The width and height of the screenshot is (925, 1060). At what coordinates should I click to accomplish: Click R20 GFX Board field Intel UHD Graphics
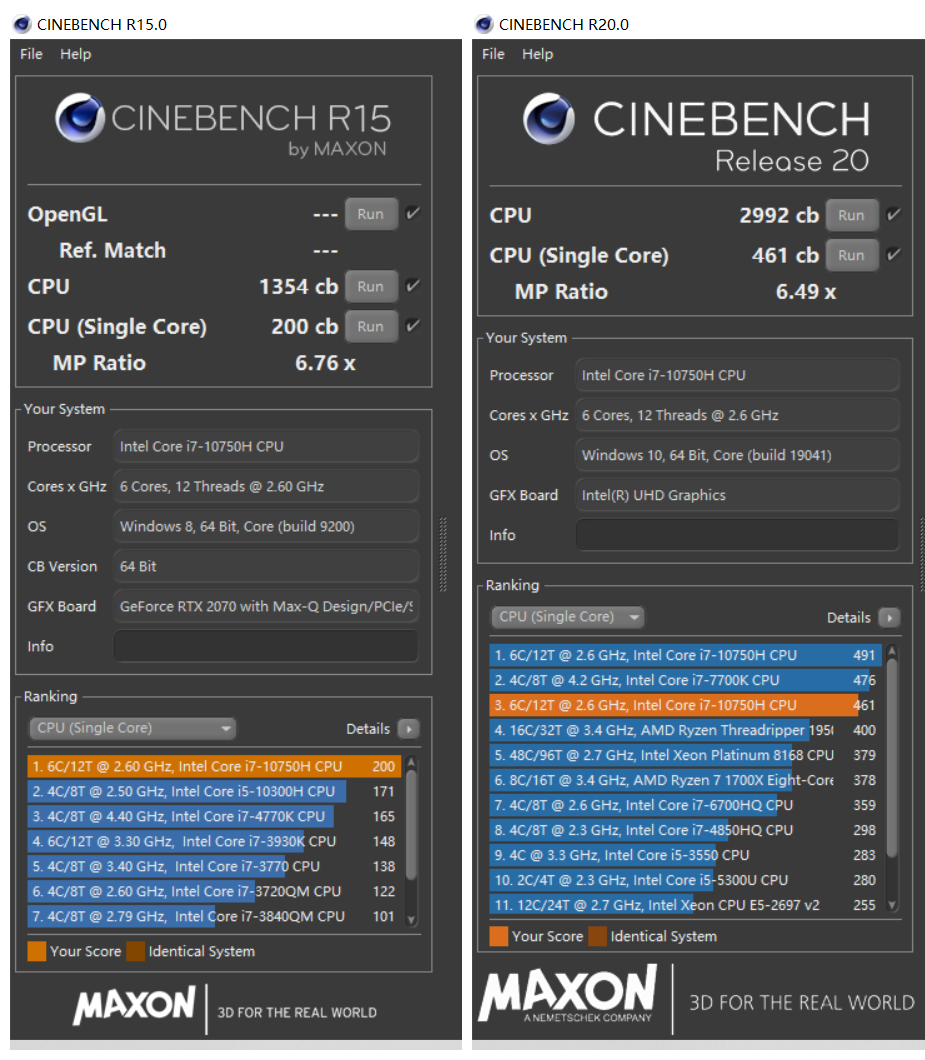[738, 495]
